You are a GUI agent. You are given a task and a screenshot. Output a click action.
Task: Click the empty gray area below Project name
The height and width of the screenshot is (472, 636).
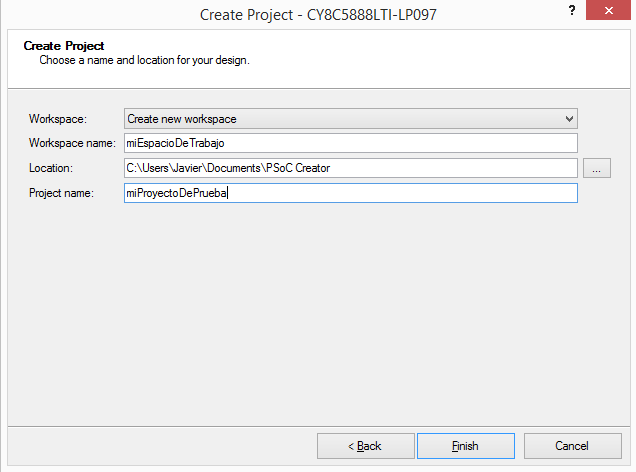(x=318, y=310)
